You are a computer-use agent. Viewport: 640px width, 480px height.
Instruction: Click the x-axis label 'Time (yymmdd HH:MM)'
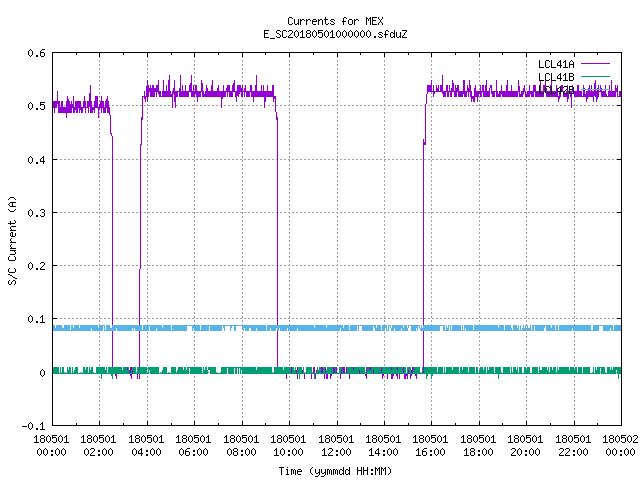335,471
